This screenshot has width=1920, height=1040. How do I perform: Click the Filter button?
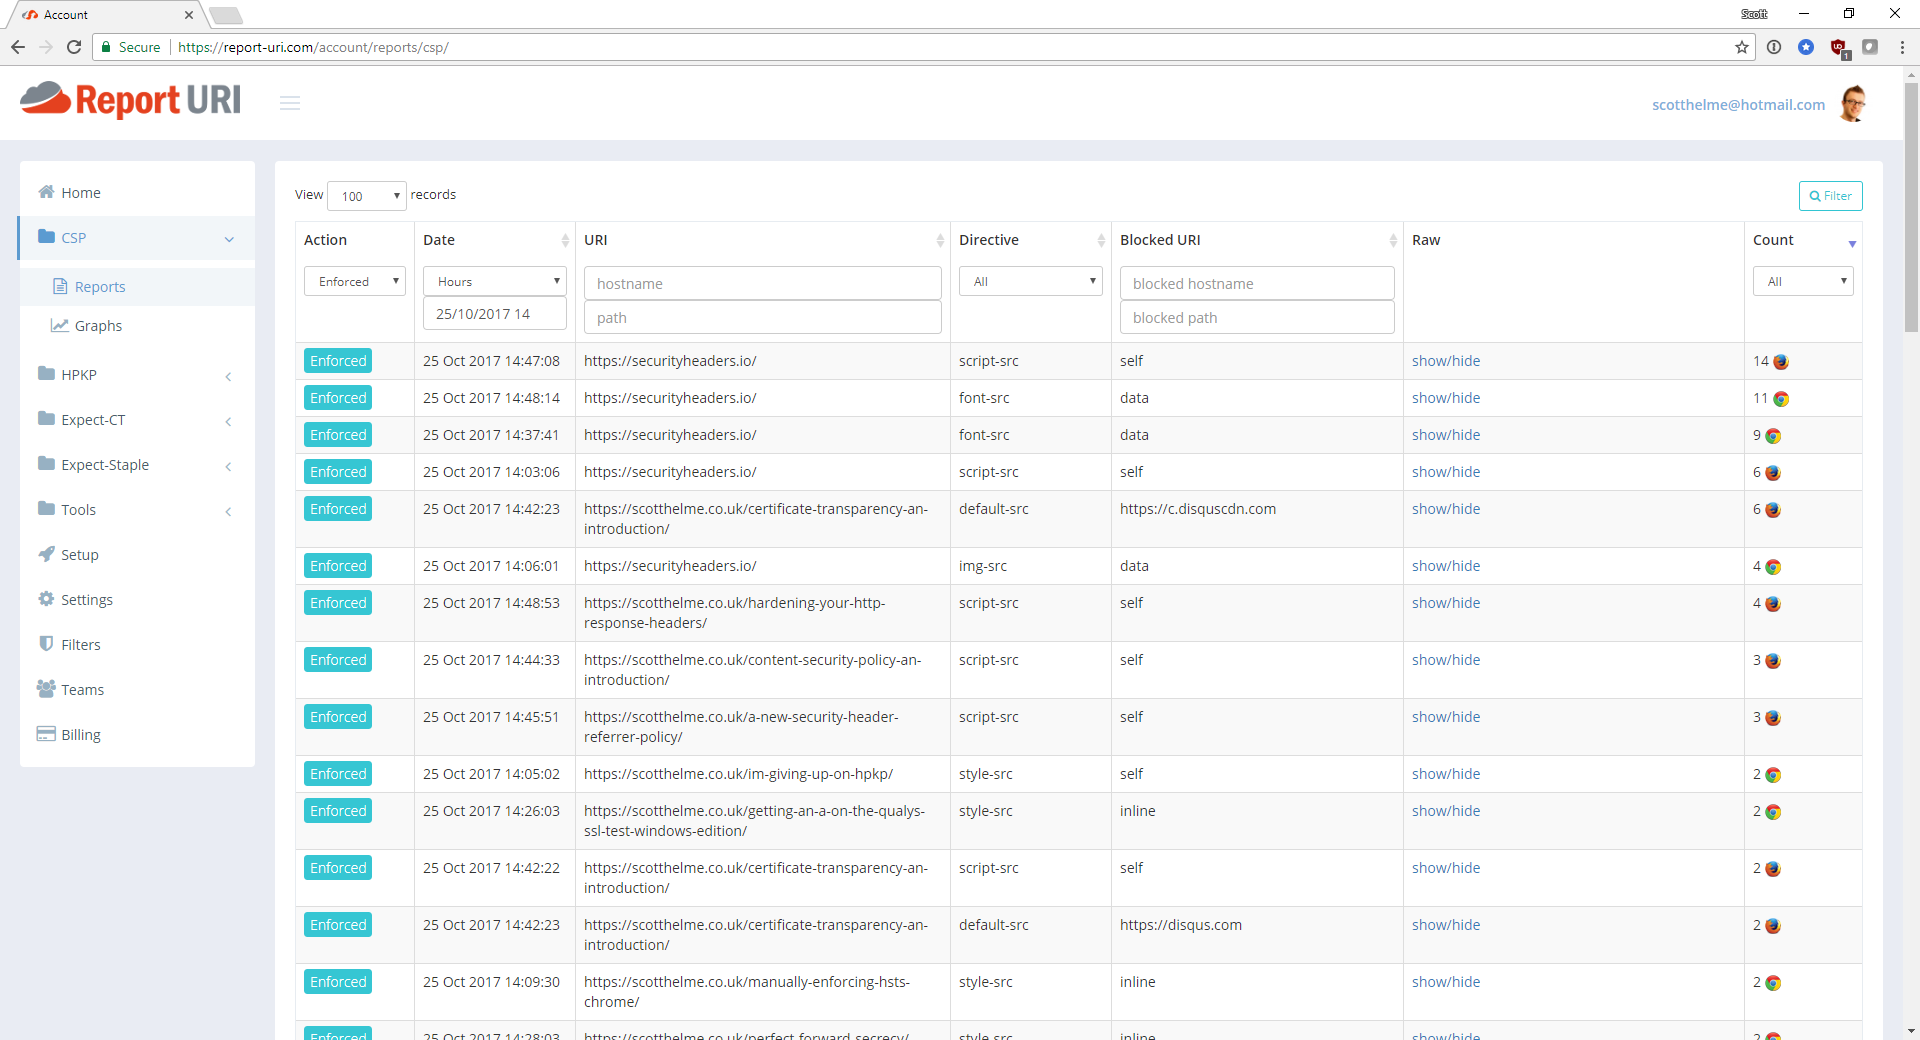tap(1830, 195)
